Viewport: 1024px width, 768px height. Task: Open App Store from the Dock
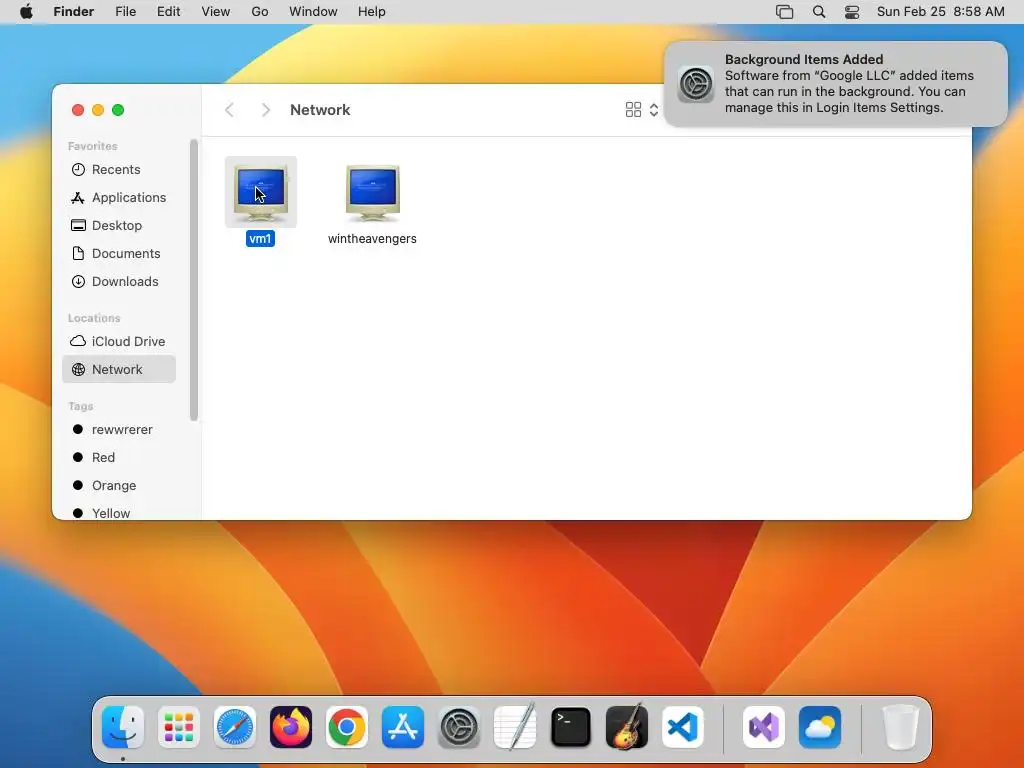[403, 727]
